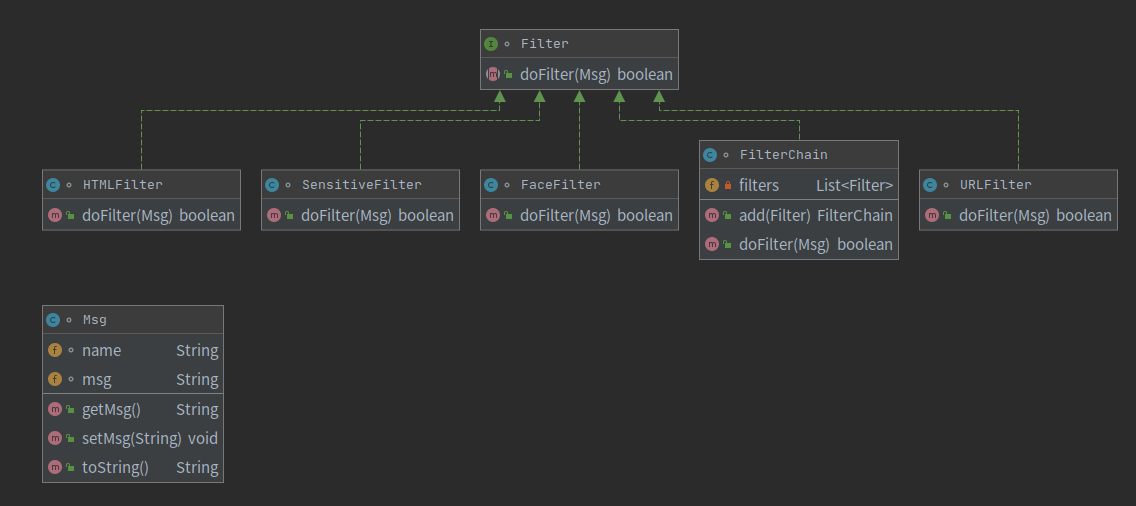Click doFilter(Msg) in SensitiveFilter
Viewport: 1136px width, 506px height.
click(346, 215)
